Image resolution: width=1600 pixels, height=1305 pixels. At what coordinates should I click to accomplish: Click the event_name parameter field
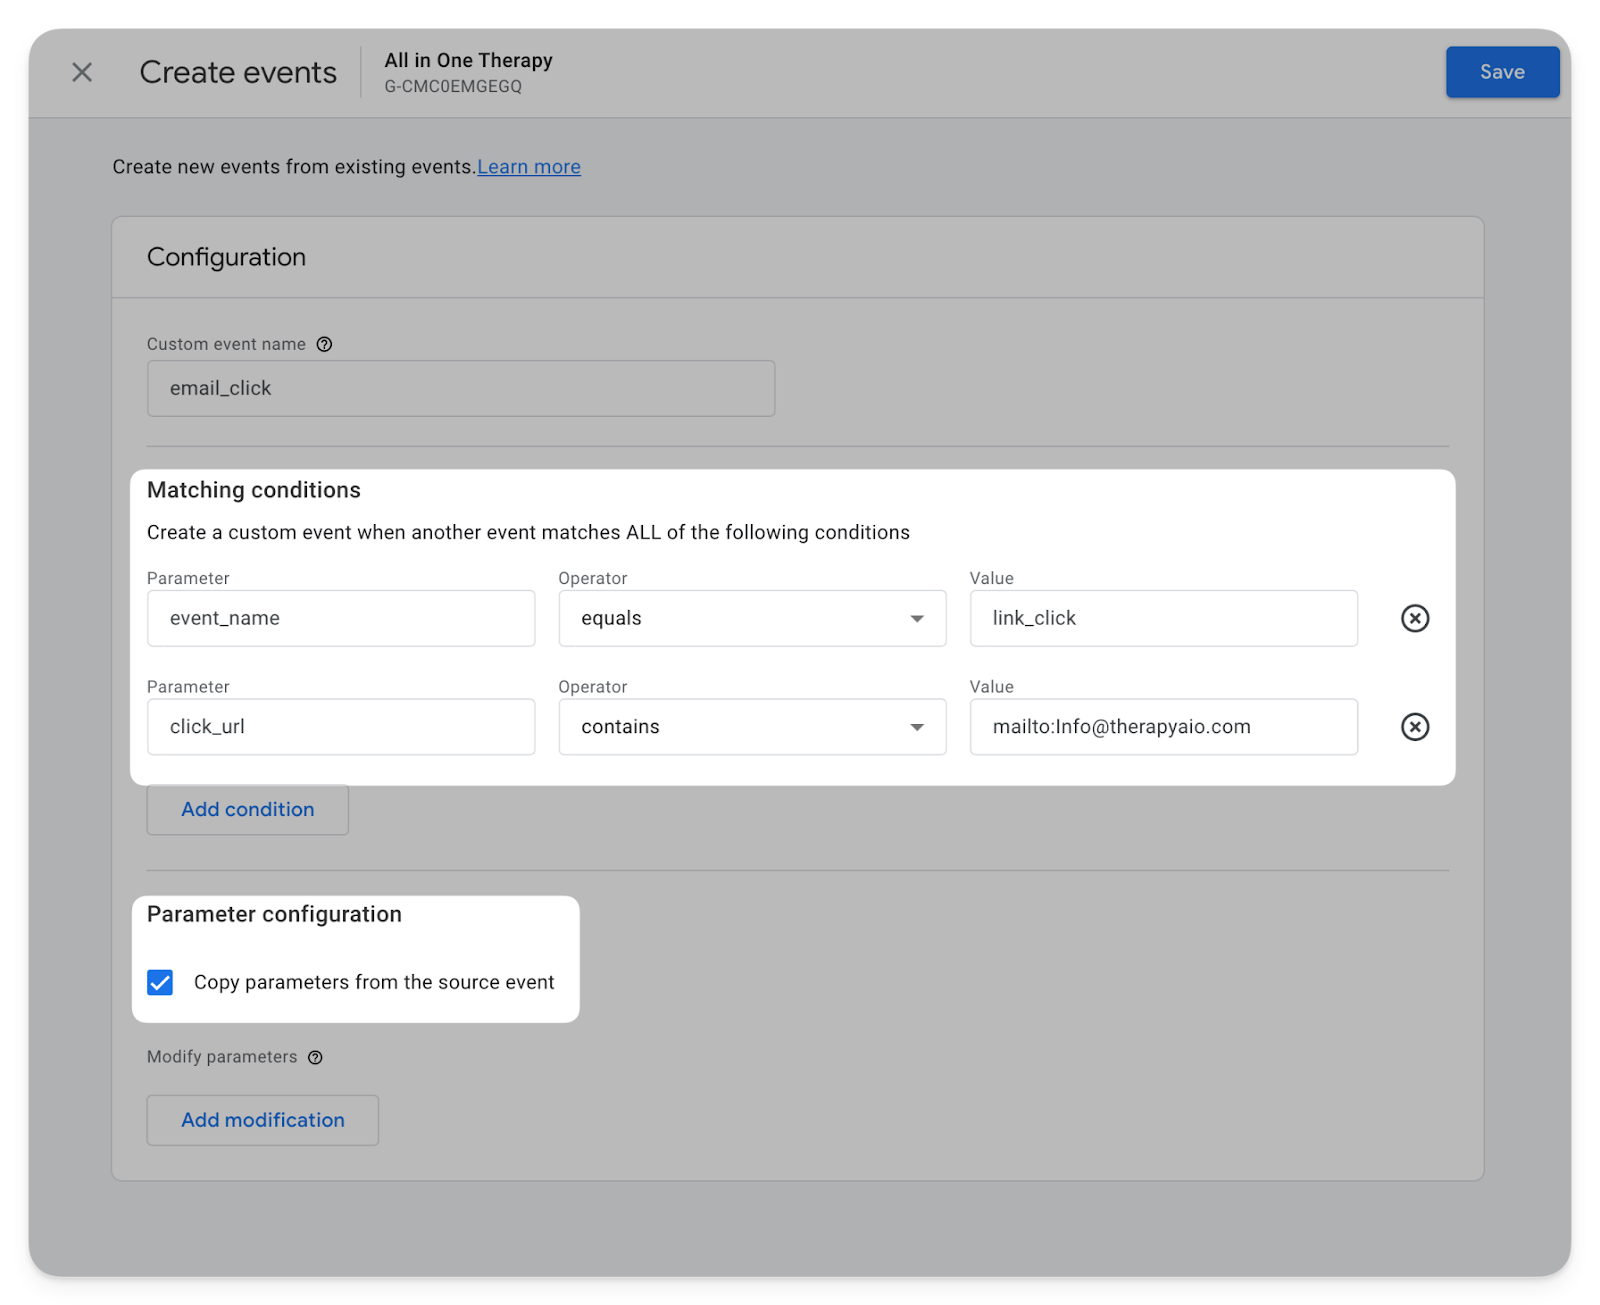(x=340, y=618)
